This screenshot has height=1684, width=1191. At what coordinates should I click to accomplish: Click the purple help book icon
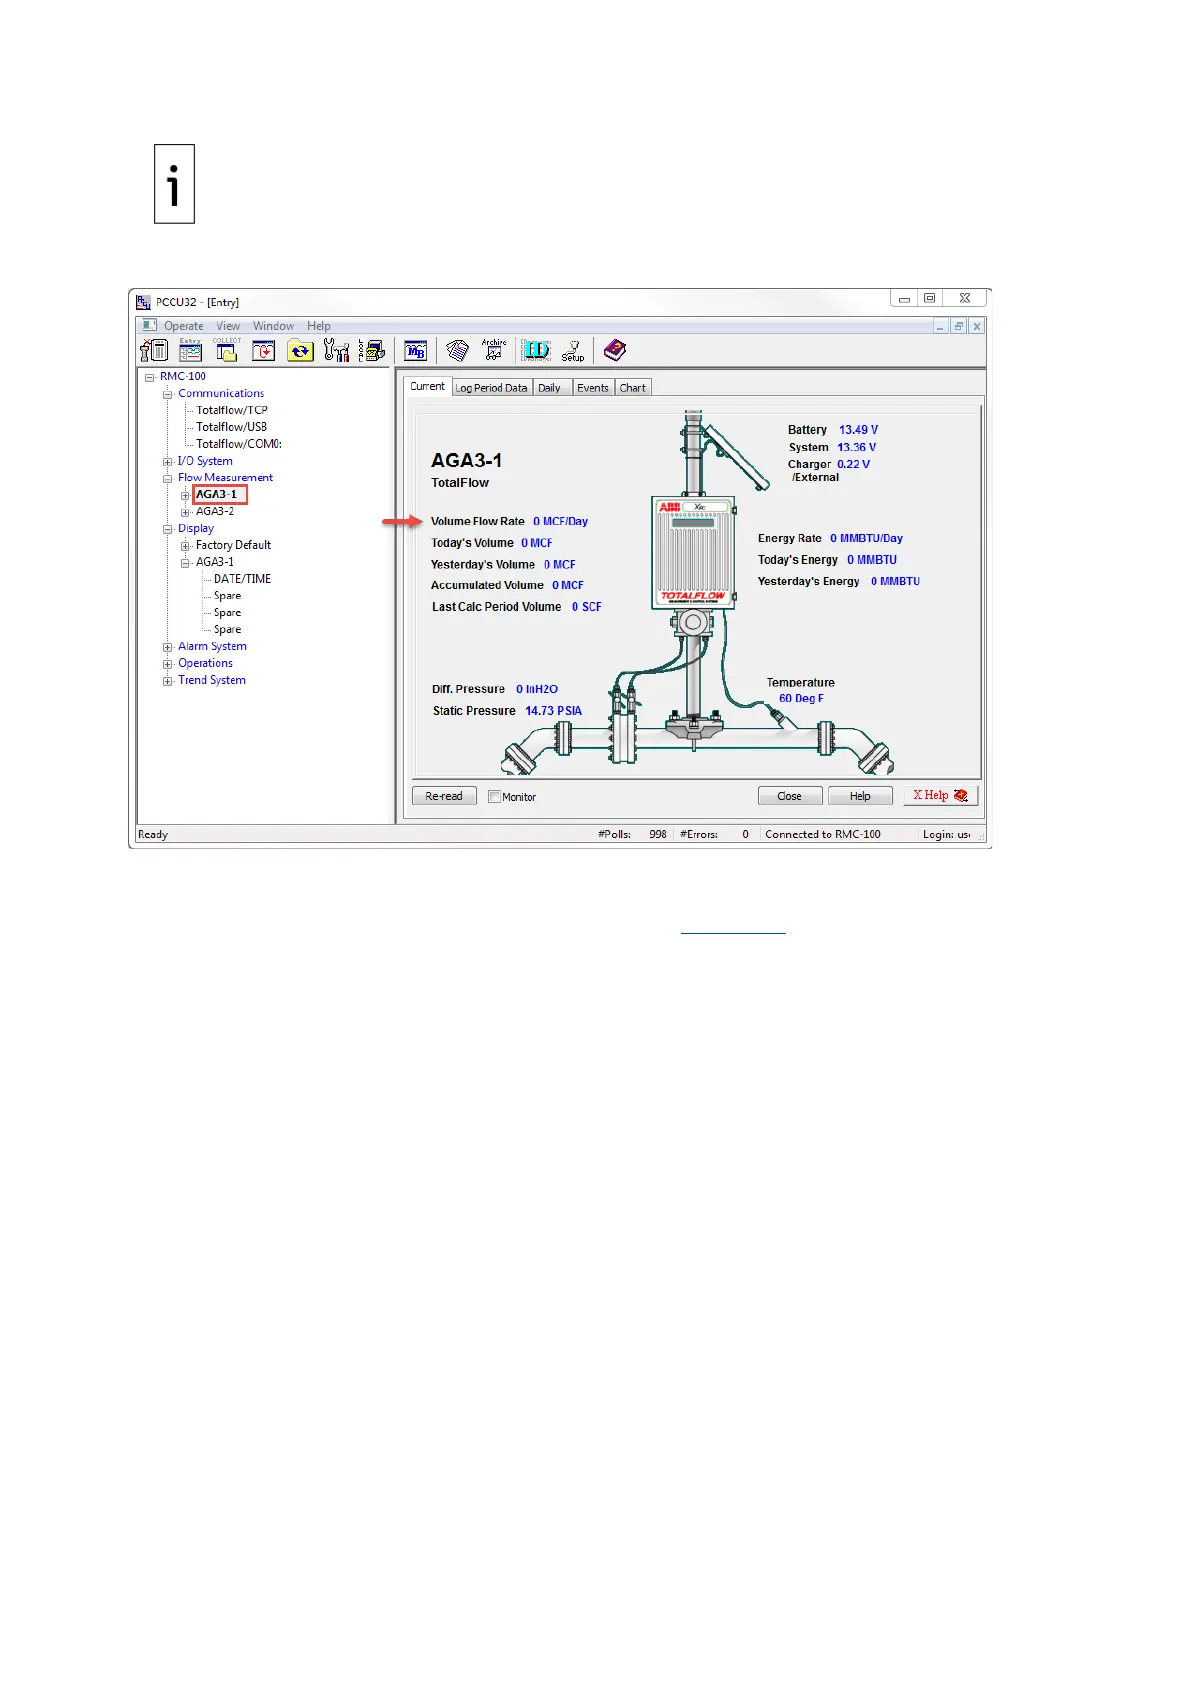pos(615,350)
